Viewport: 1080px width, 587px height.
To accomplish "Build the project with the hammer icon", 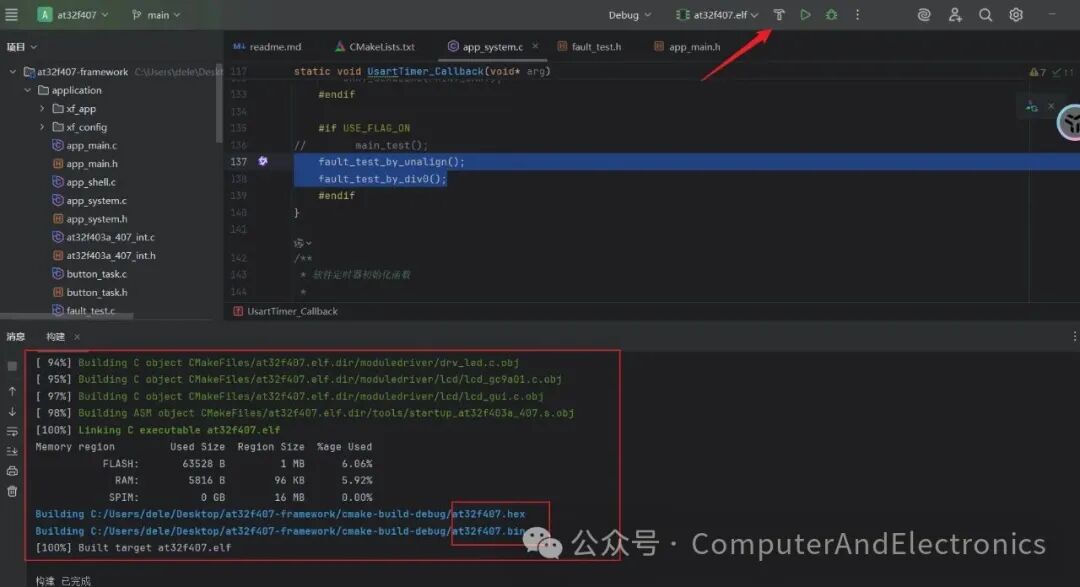I will [780, 15].
